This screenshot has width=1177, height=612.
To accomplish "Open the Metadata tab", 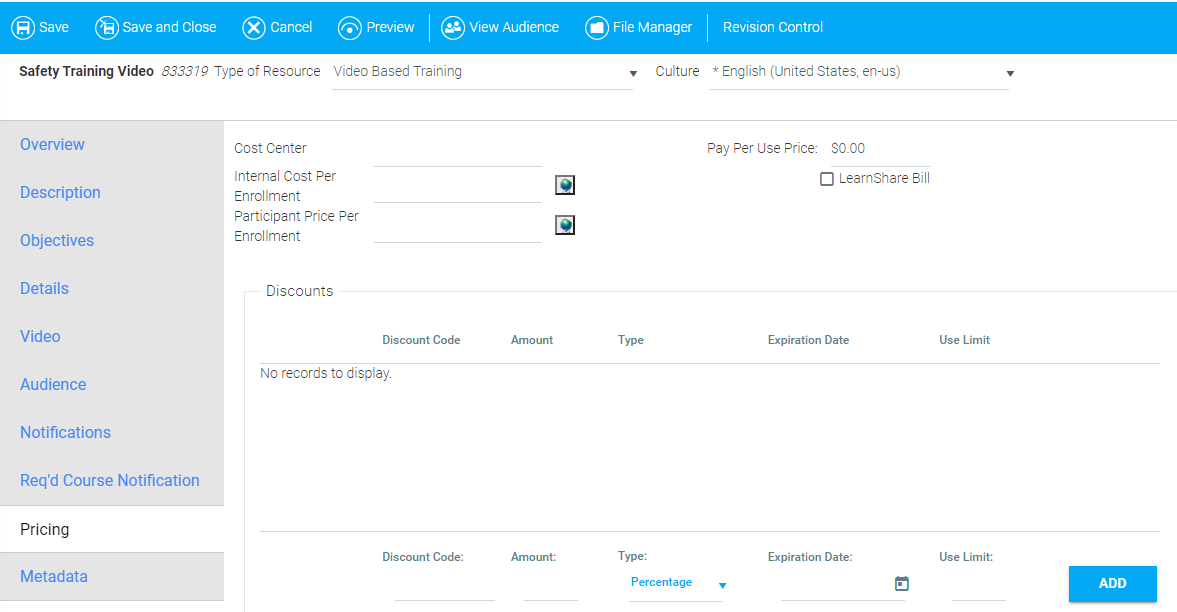I will pyautogui.click(x=54, y=577).
